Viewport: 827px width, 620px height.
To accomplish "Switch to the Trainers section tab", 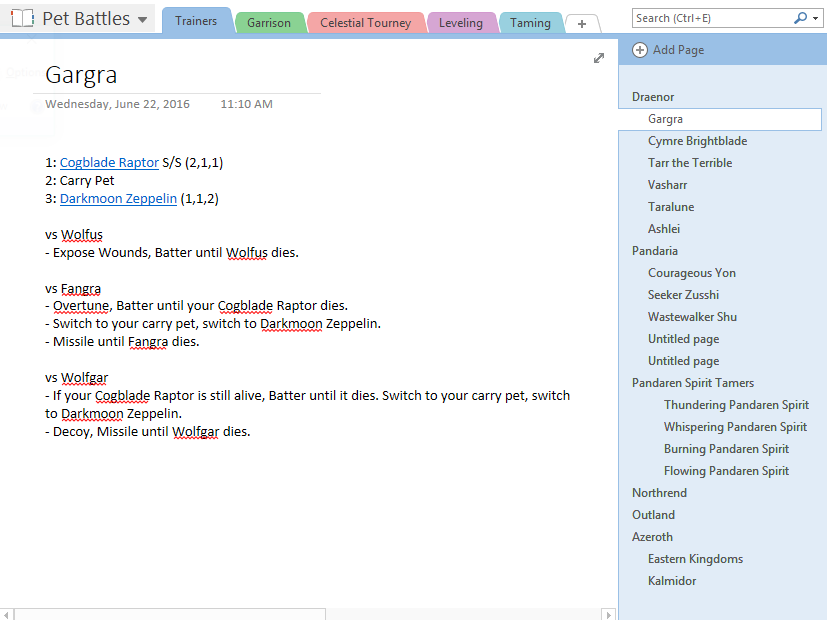I will (x=196, y=21).
